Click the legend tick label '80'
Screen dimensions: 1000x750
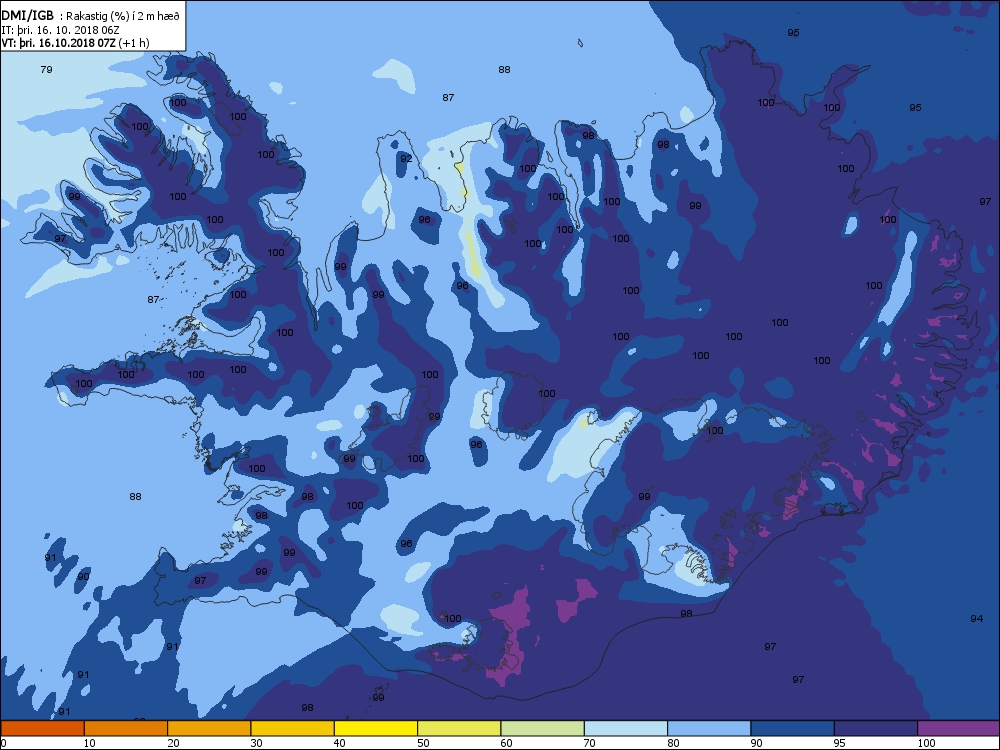[x=673, y=743]
